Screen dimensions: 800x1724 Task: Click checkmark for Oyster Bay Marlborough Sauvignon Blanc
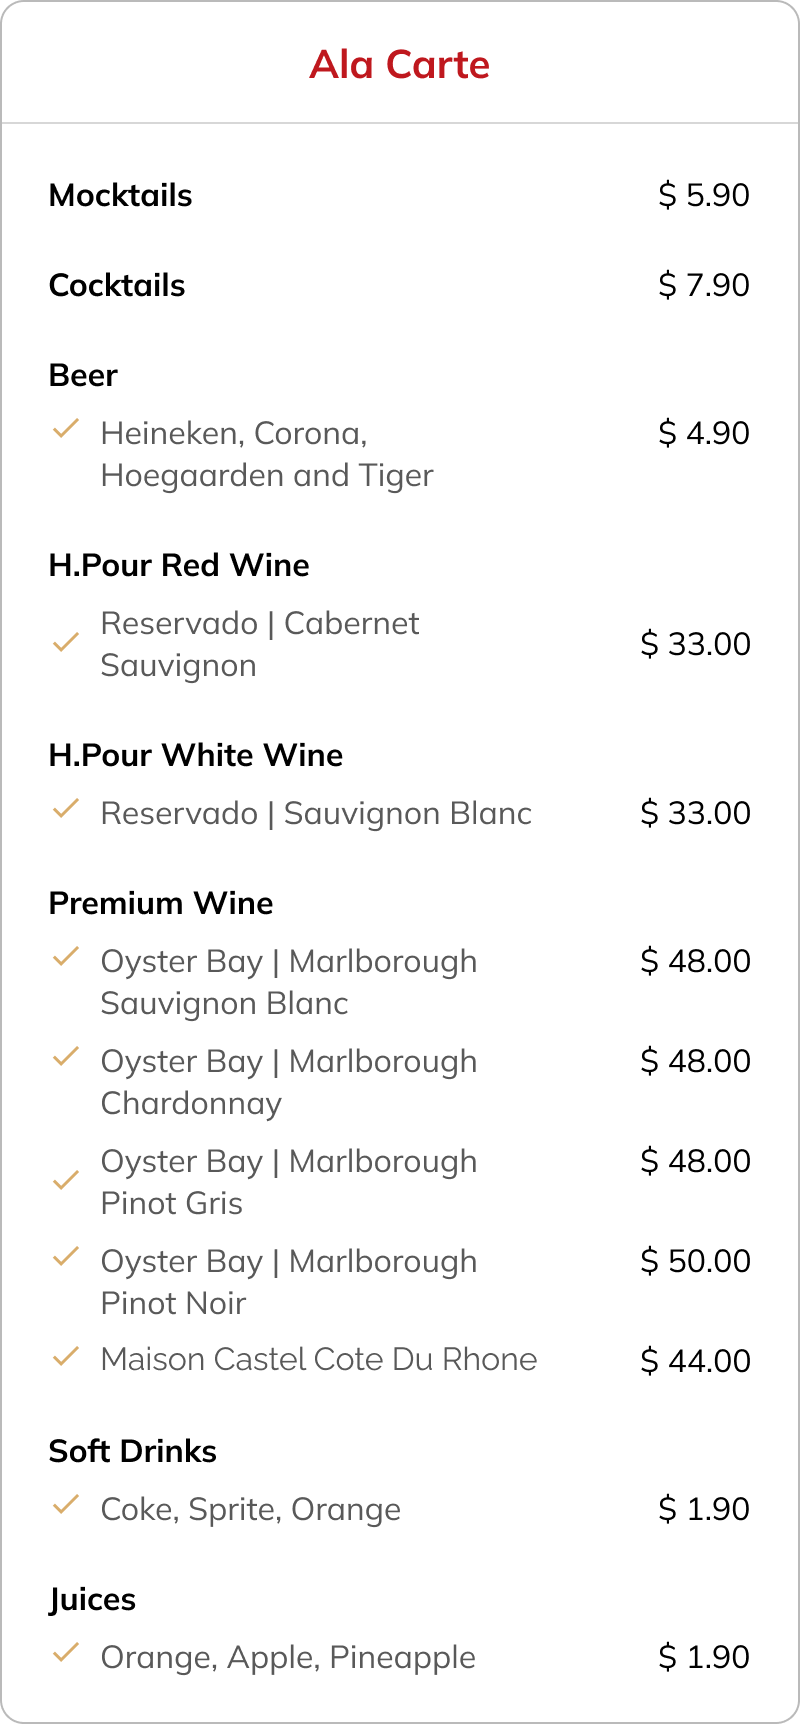coord(65,958)
